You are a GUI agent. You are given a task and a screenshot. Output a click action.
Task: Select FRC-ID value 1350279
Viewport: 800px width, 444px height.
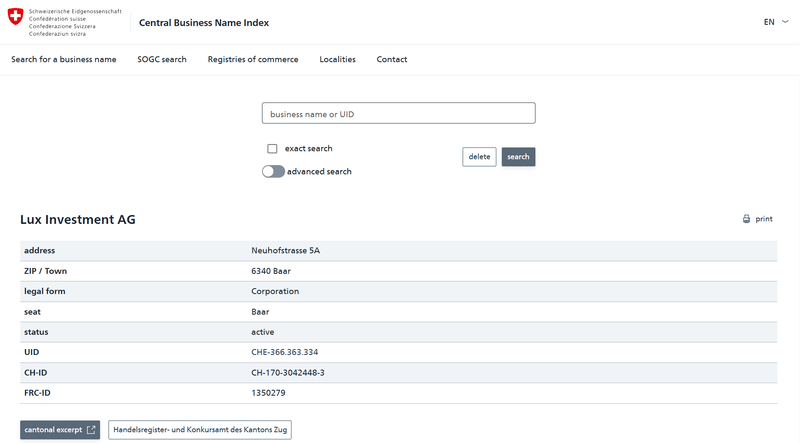pyautogui.click(x=268, y=393)
